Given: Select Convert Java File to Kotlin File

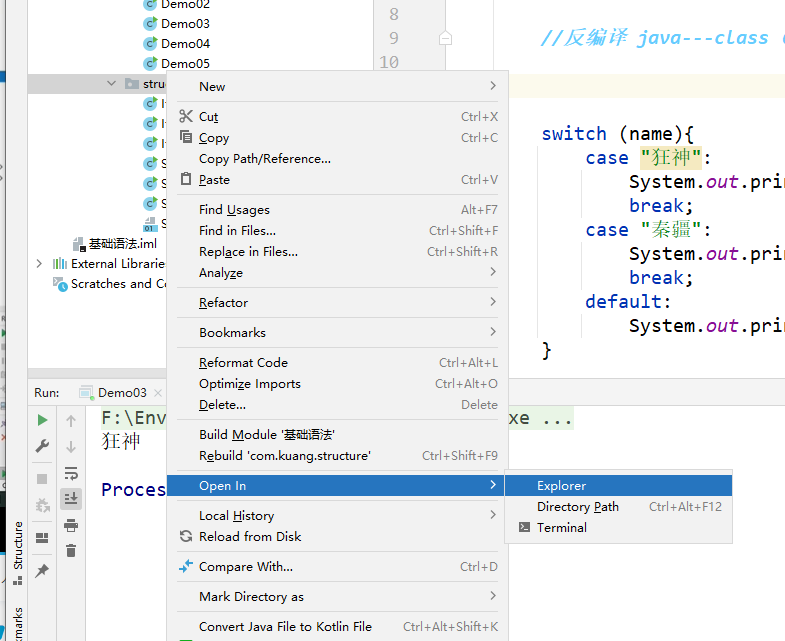Looking at the screenshot, I should coord(337,627).
